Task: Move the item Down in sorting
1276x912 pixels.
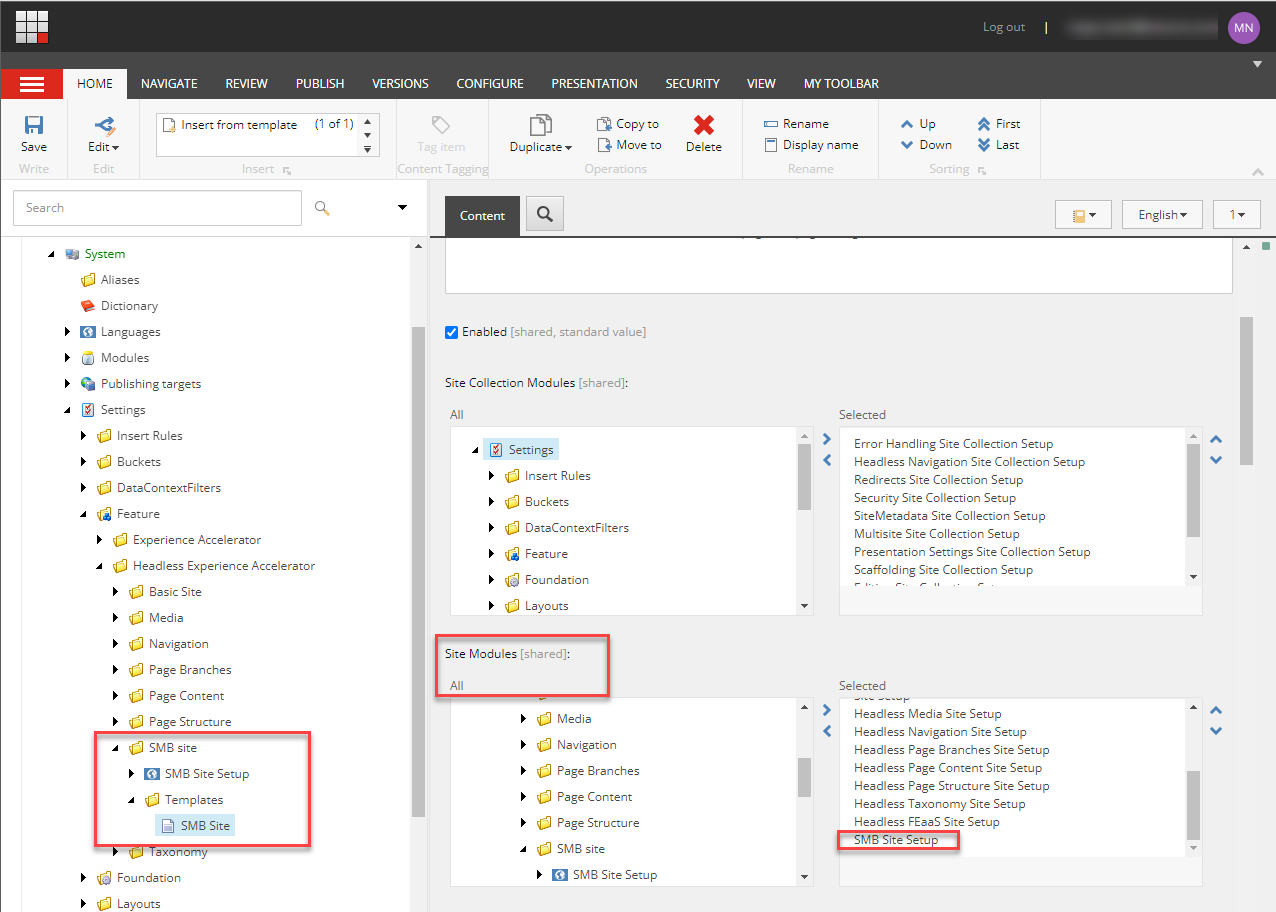Action: tap(926, 145)
